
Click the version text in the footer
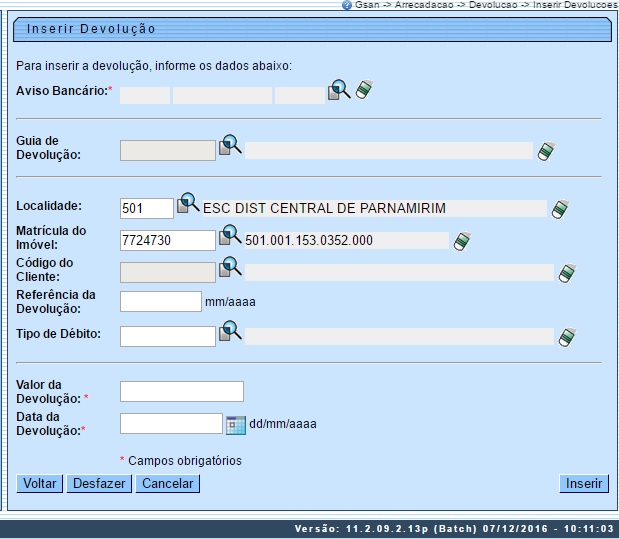pyautogui.click(x=454, y=529)
